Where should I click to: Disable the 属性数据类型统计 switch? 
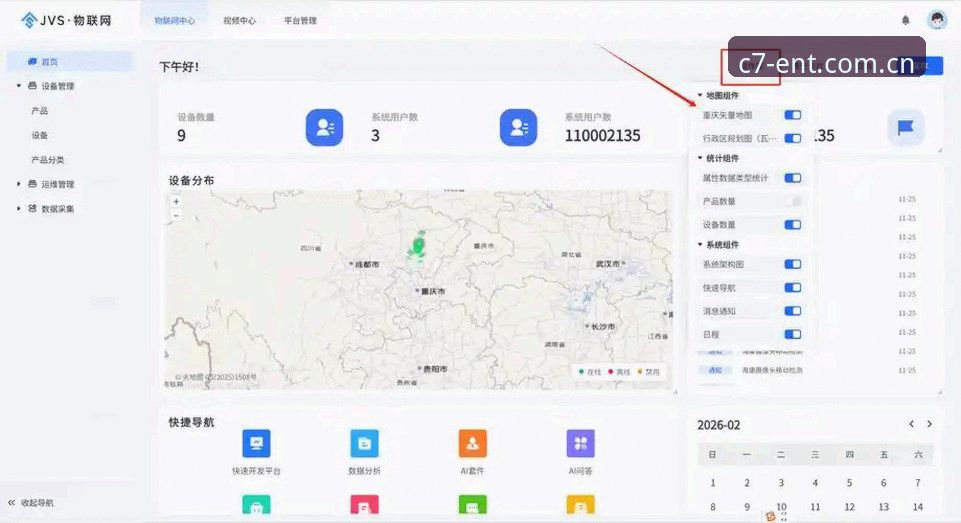(x=792, y=178)
